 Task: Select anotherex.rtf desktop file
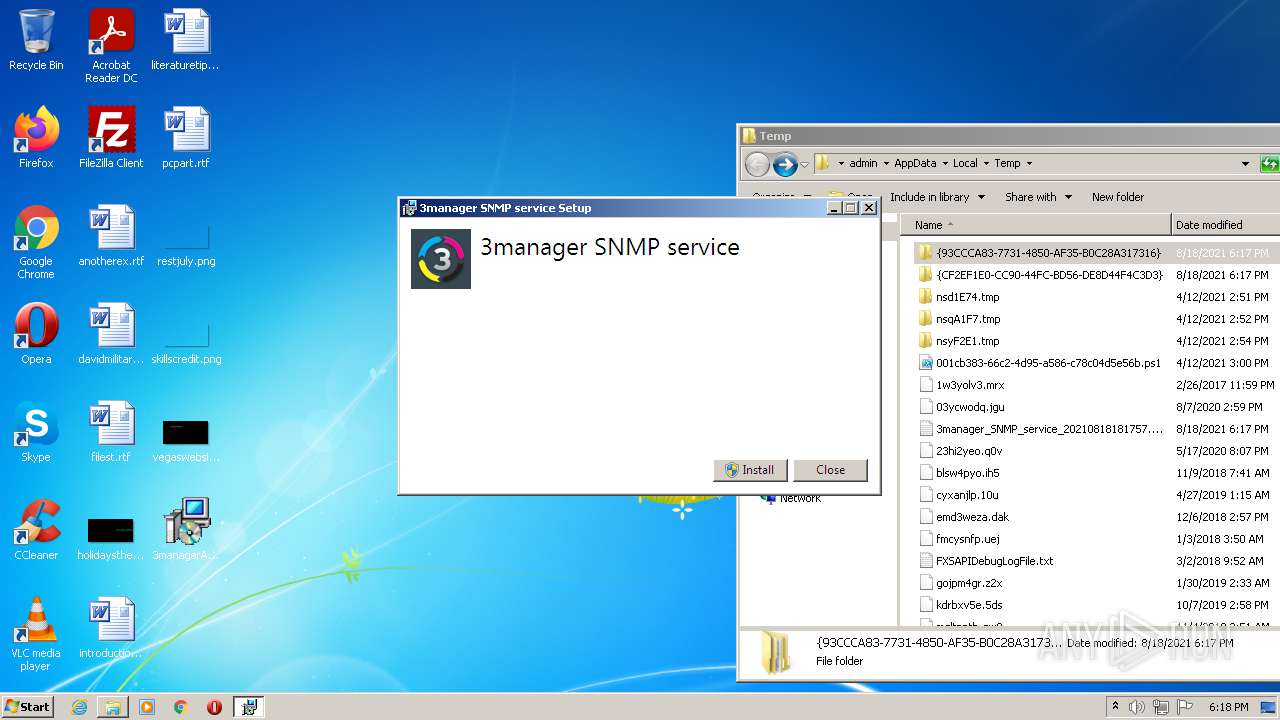pos(111,236)
